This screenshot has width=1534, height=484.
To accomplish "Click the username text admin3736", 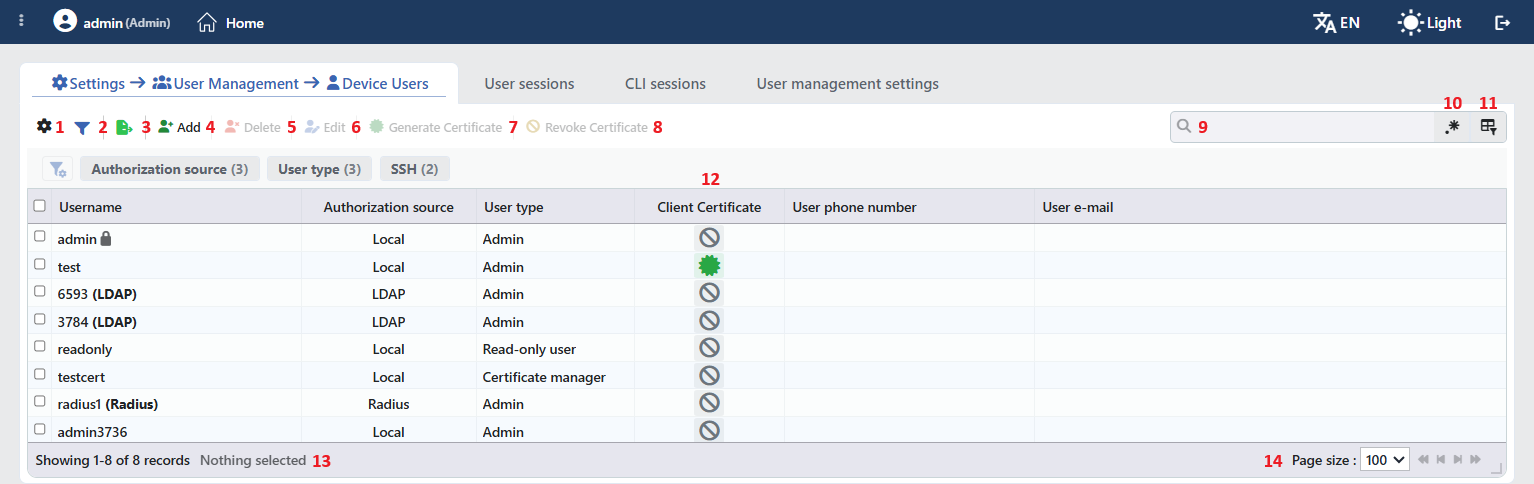I will 92,432.
